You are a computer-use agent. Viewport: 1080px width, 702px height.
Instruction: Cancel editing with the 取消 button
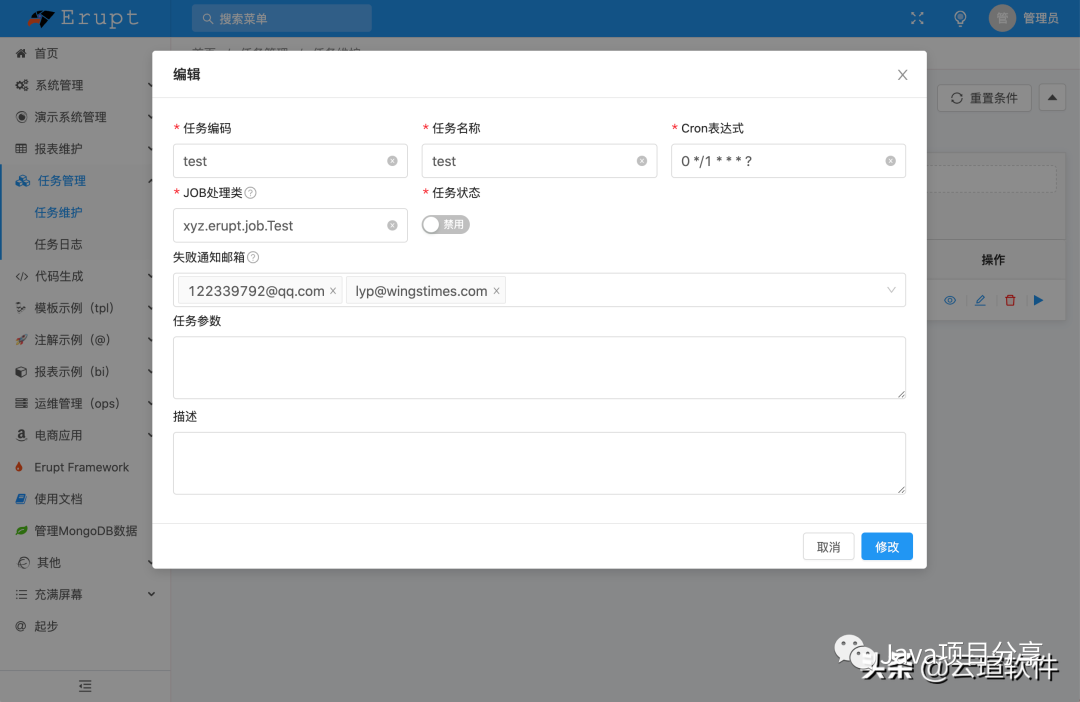click(828, 547)
